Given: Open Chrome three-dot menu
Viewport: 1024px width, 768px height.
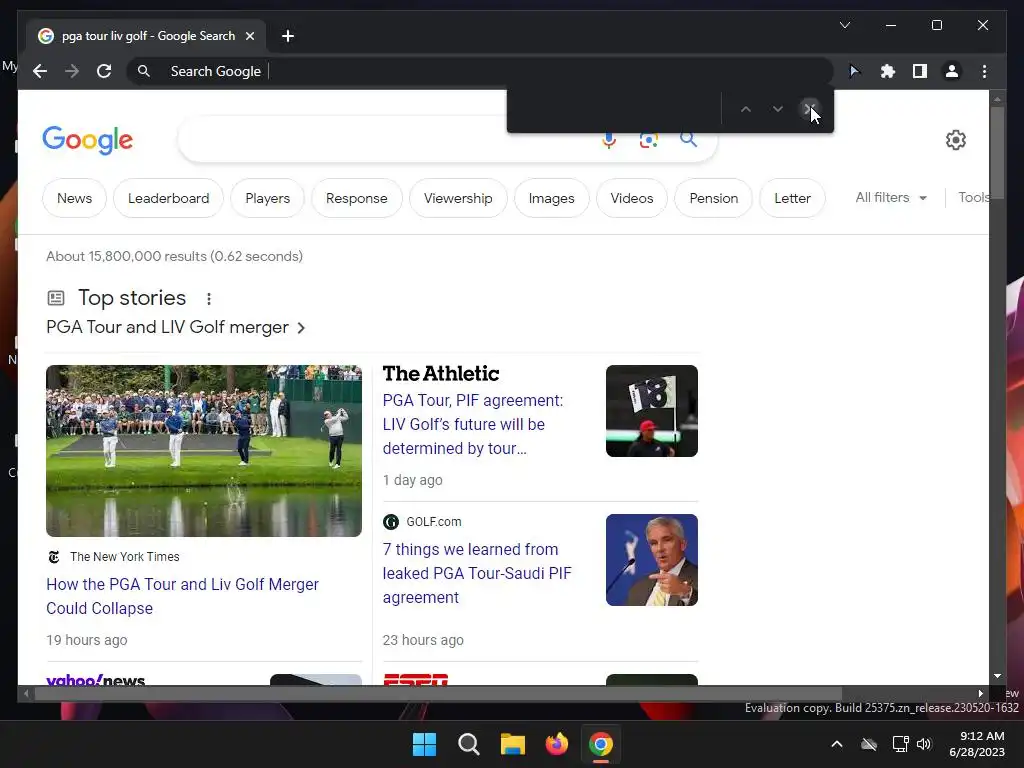Looking at the screenshot, I should [x=984, y=71].
